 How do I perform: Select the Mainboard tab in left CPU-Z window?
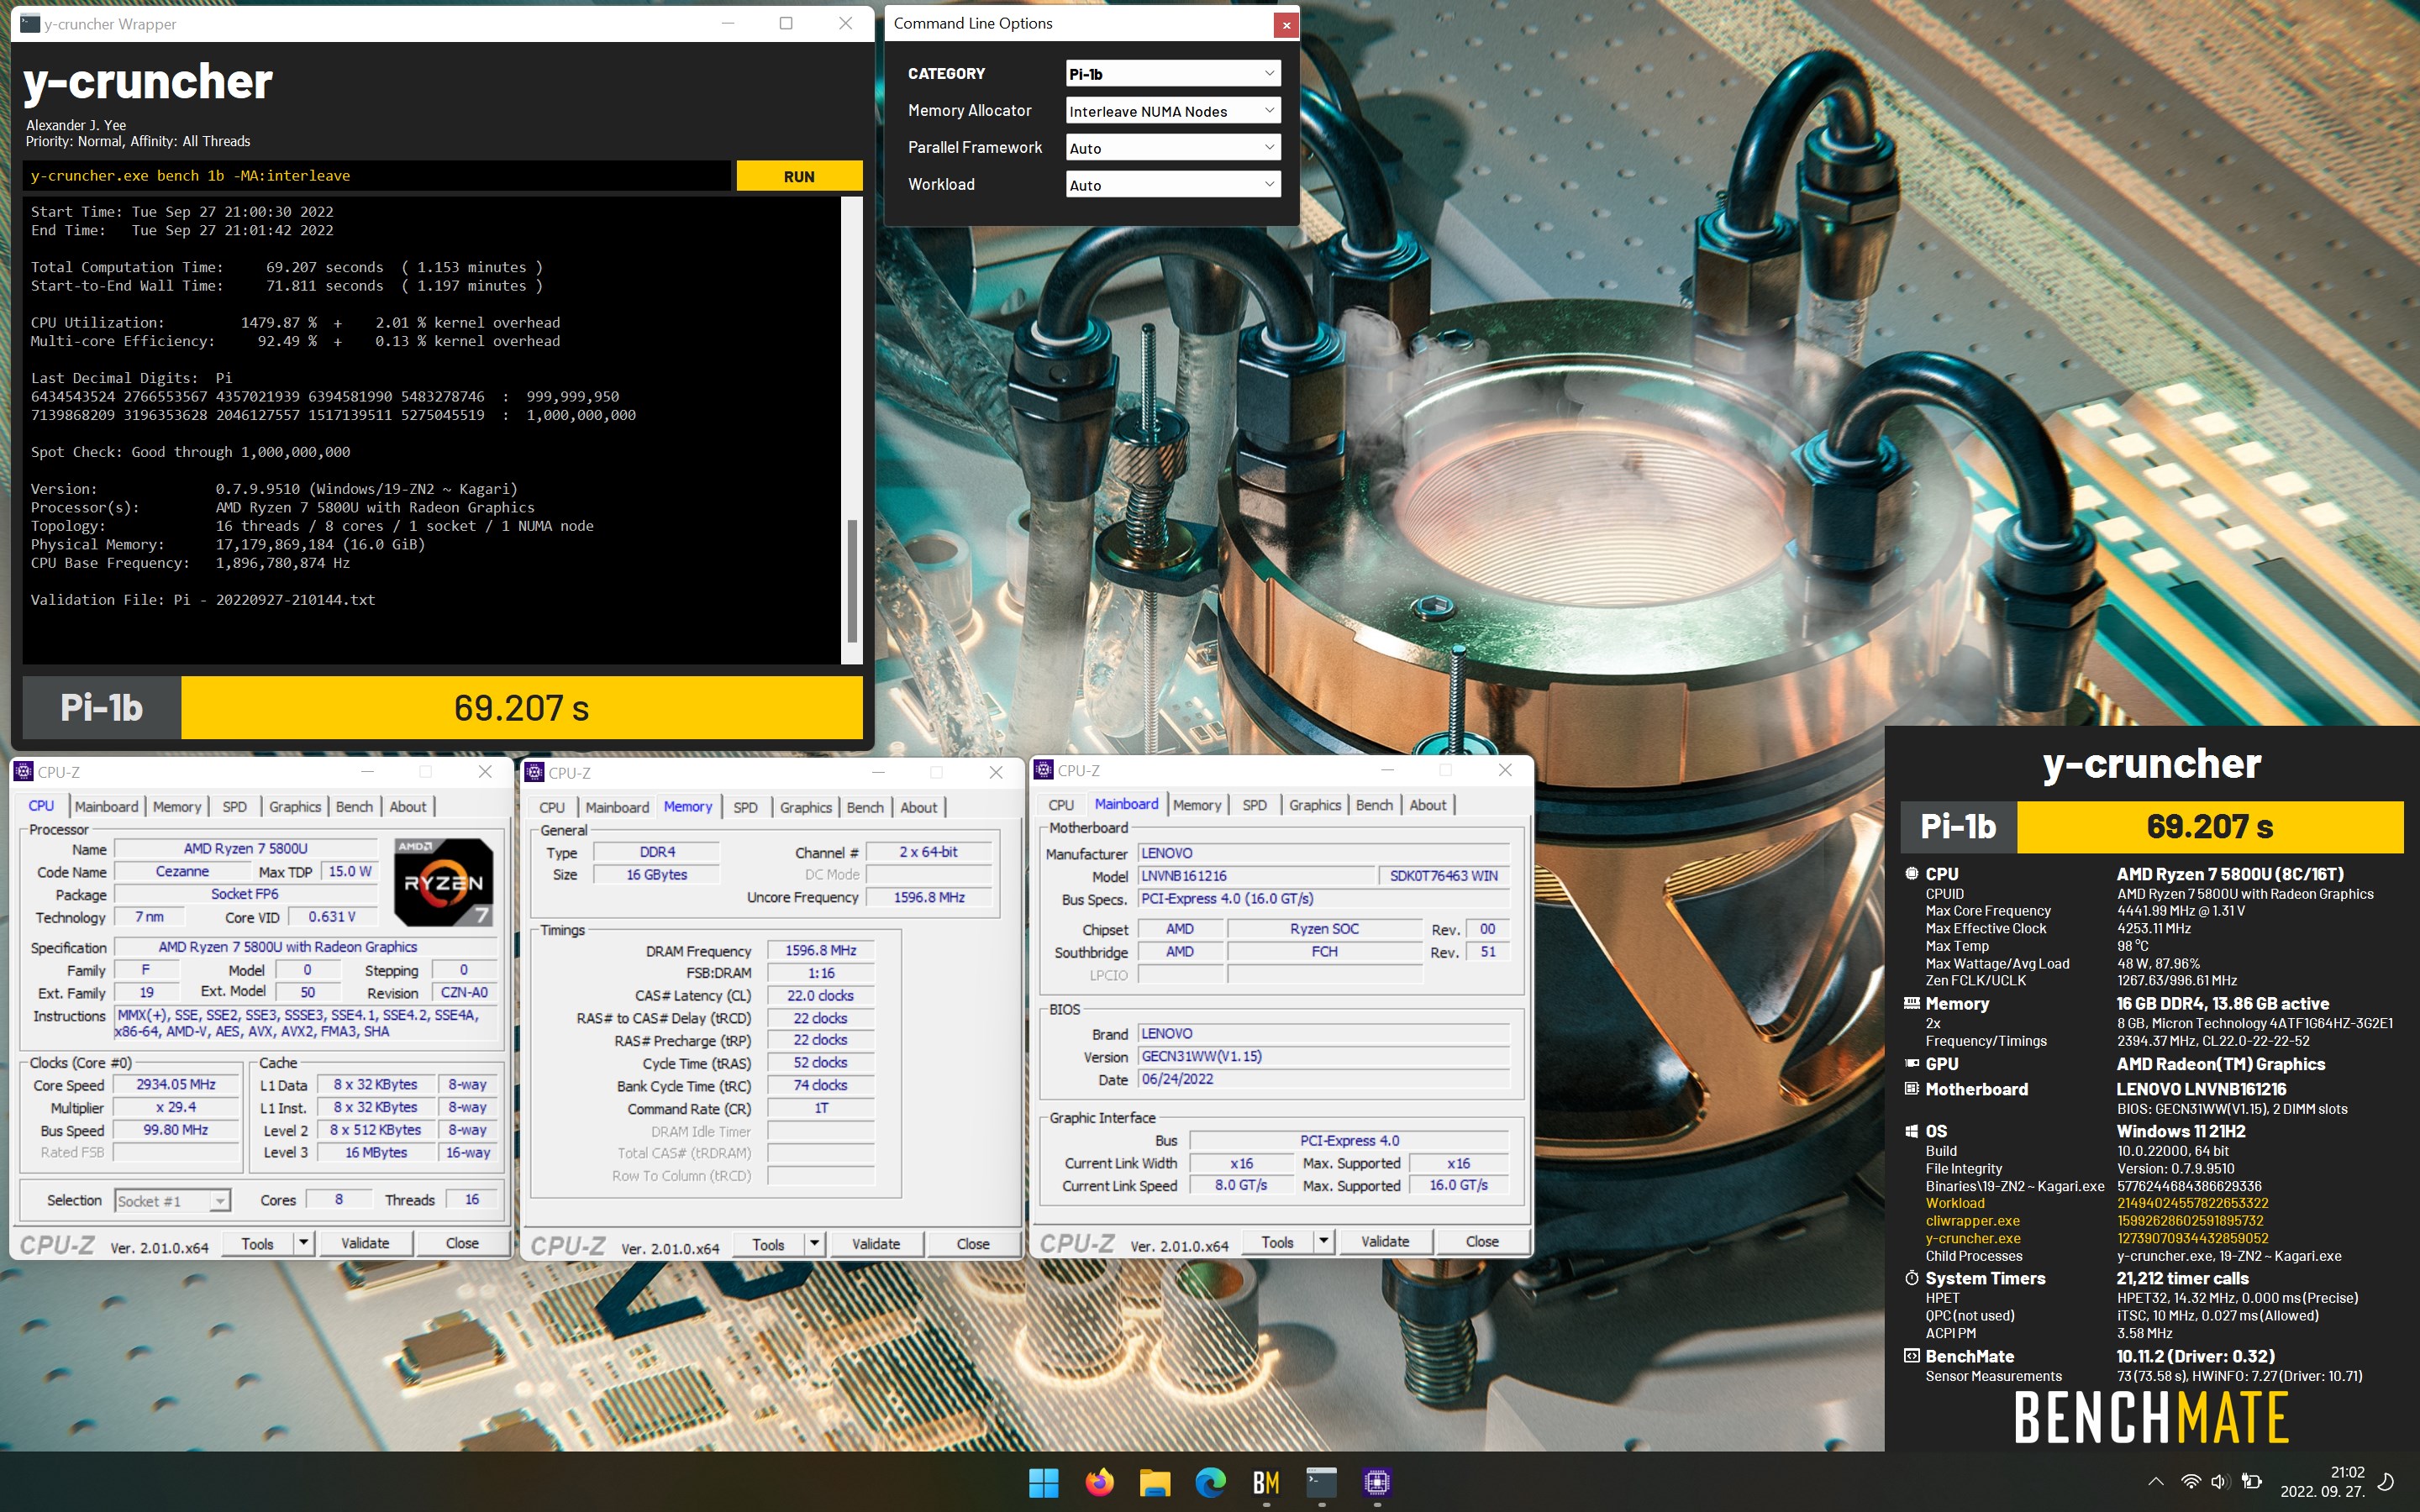[106, 807]
